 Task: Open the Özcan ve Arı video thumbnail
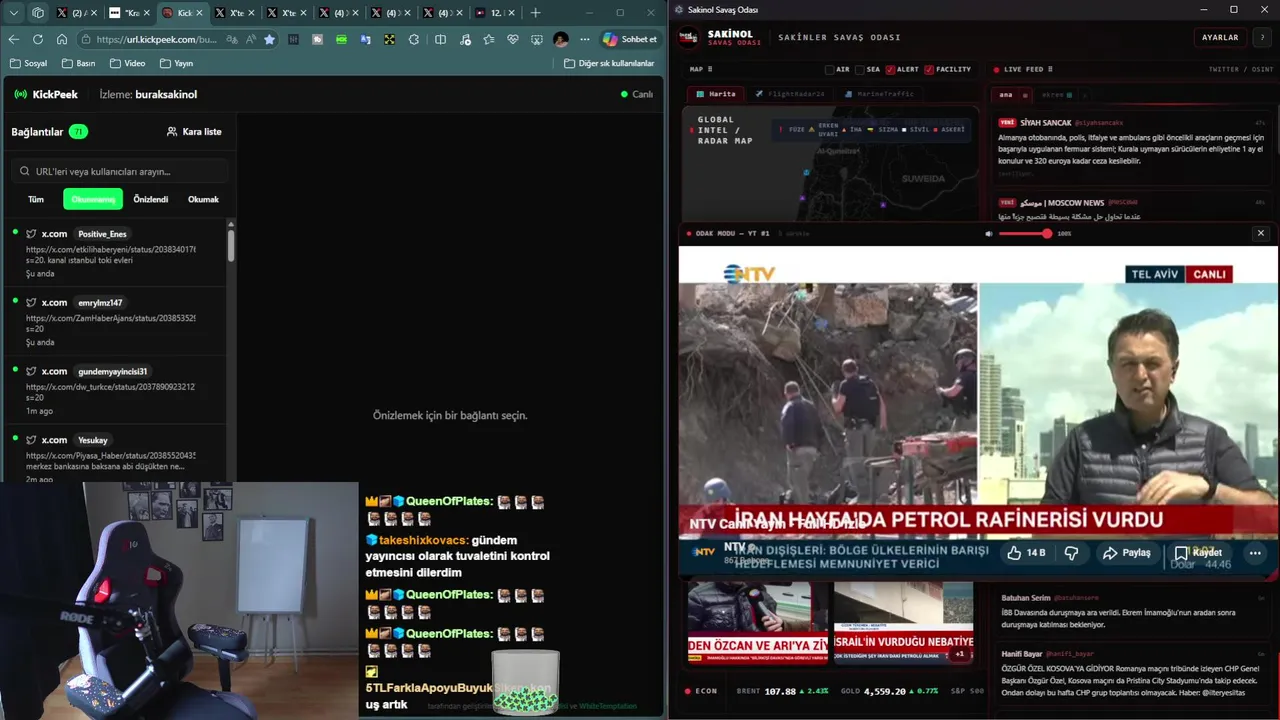(758, 622)
